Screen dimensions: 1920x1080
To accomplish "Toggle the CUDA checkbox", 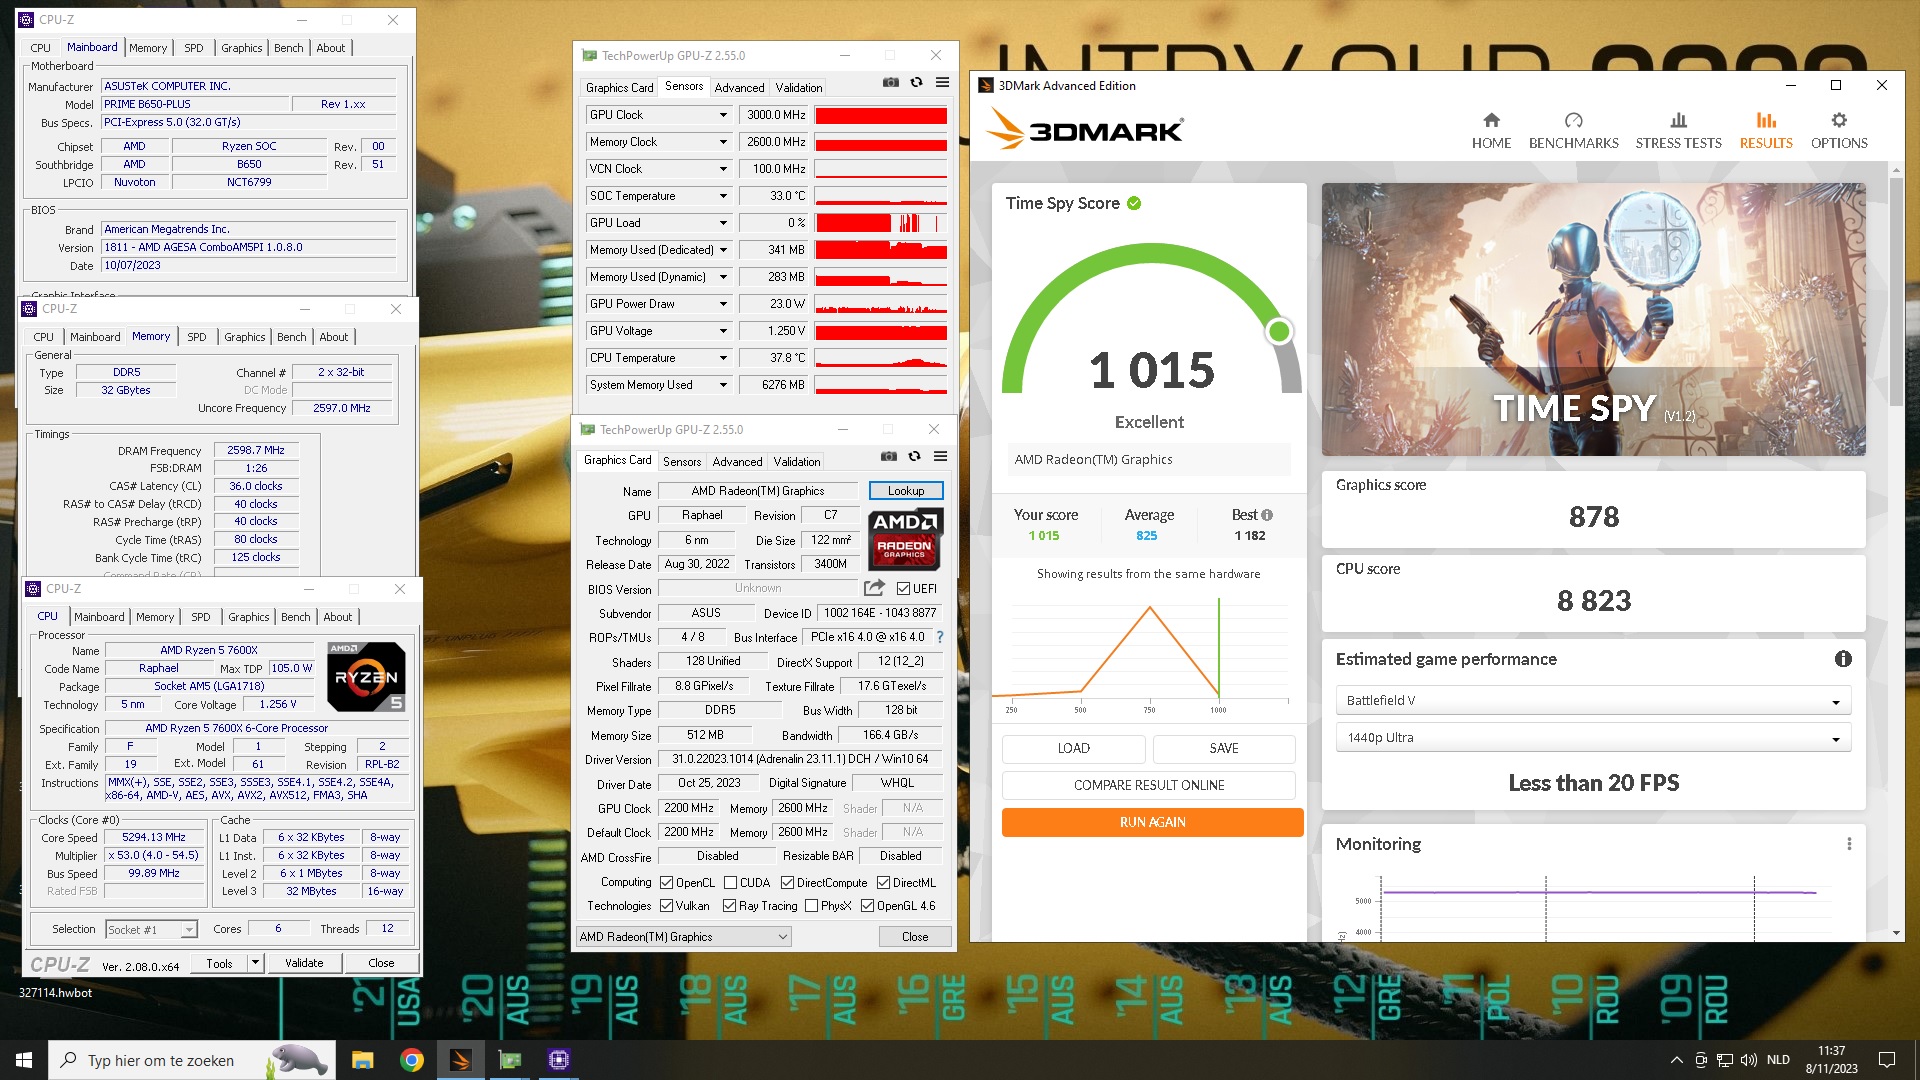I will [731, 883].
